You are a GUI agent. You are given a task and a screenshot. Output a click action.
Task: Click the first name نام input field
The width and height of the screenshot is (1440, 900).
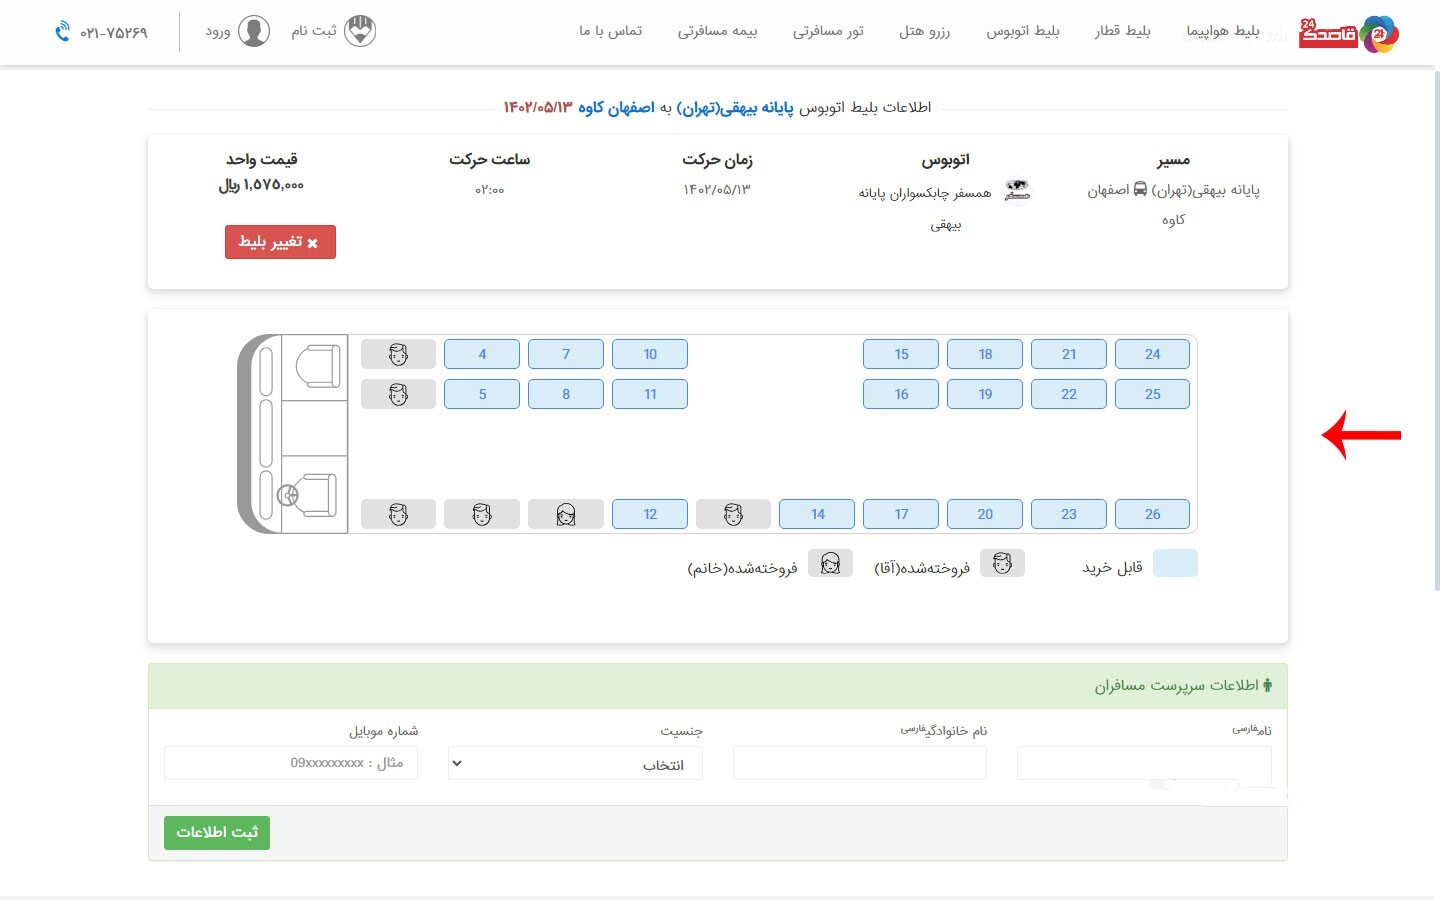1144,763
